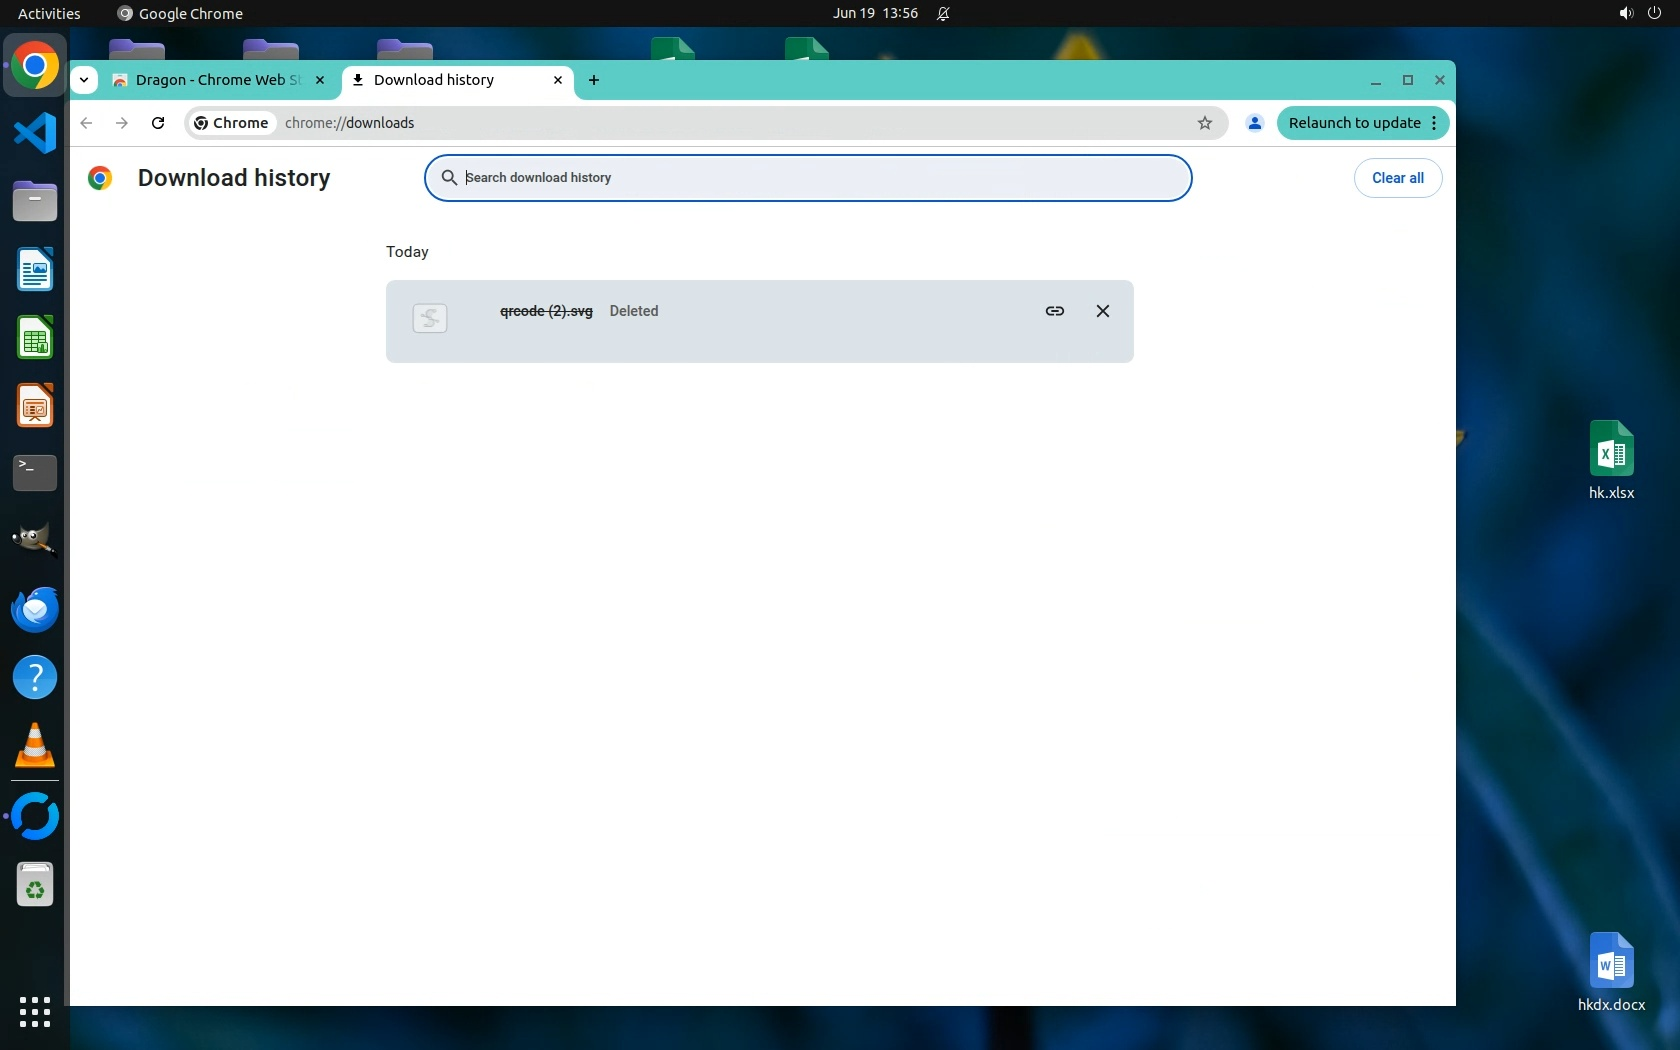Click the forward navigation arrow
Screen dimensions: 1680x1050
tap(122, 123)
